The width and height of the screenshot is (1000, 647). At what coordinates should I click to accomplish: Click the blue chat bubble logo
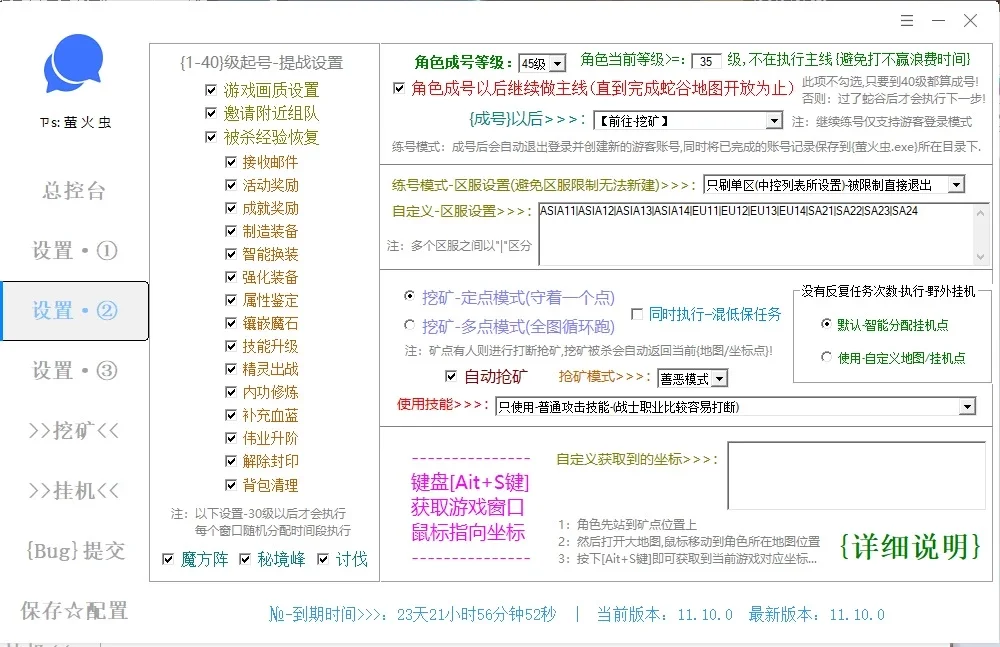[73, 63]
